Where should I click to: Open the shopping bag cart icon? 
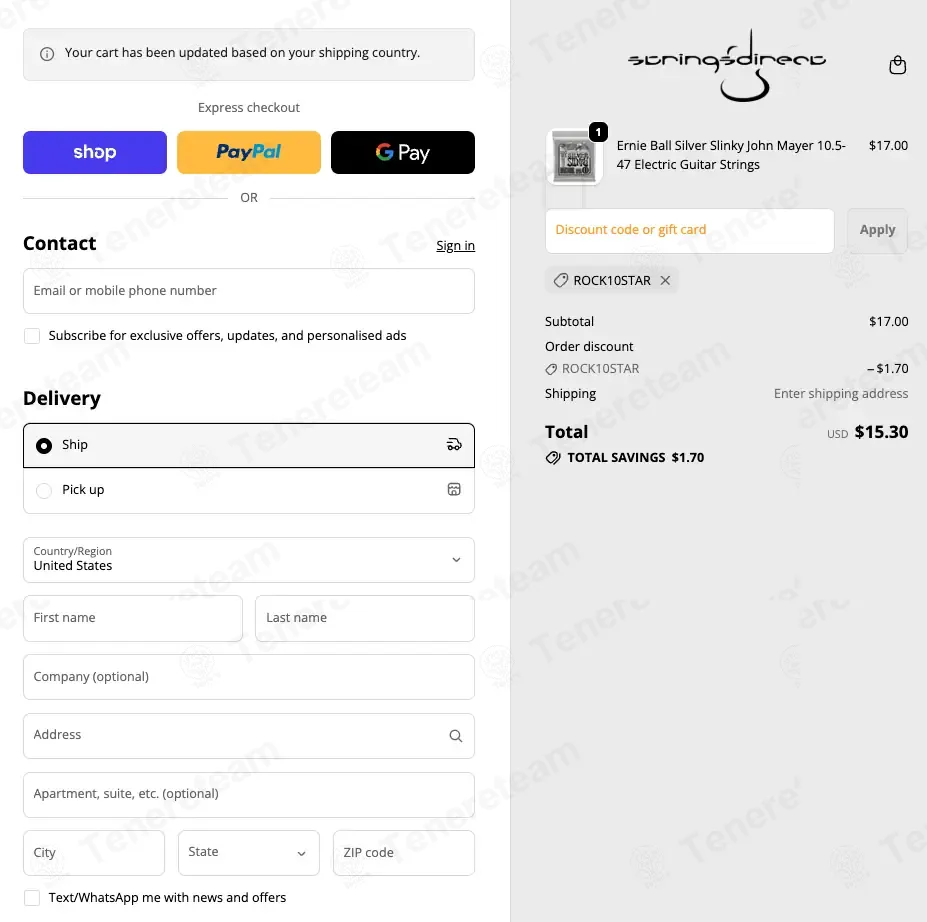click(897, 66)
